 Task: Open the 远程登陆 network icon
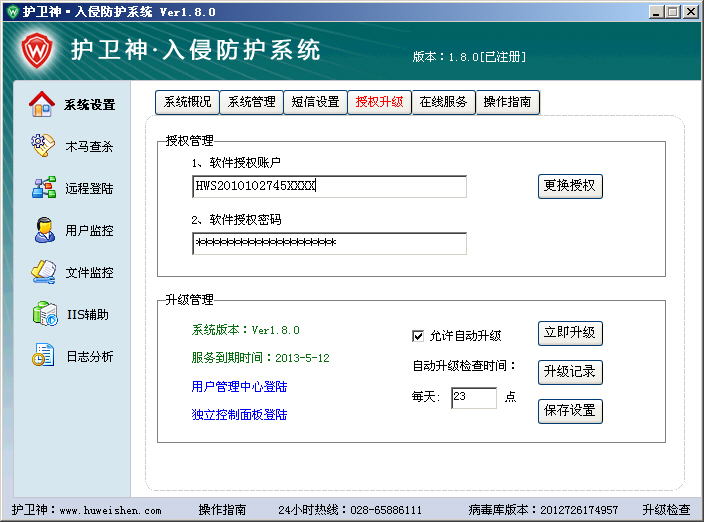tap(42, 188)
